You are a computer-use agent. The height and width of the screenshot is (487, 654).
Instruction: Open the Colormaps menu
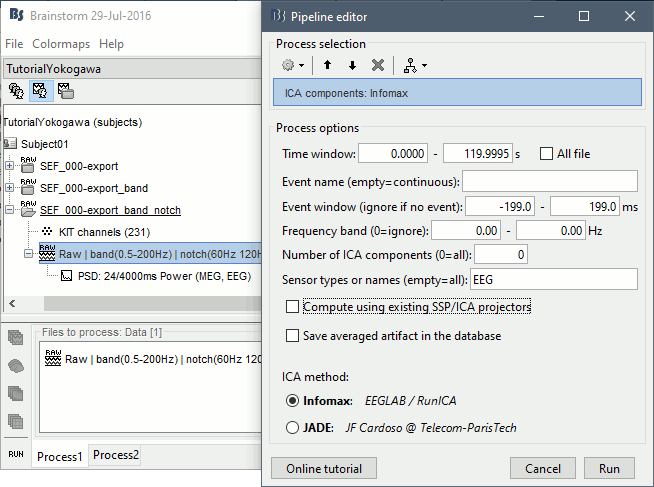click(61, 44)
